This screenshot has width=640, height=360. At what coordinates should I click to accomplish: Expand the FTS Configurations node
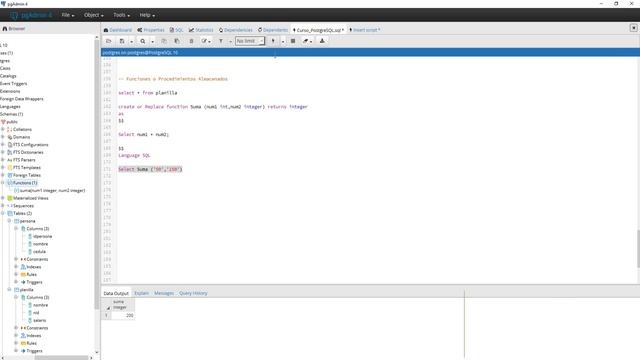tap(3, 144)
